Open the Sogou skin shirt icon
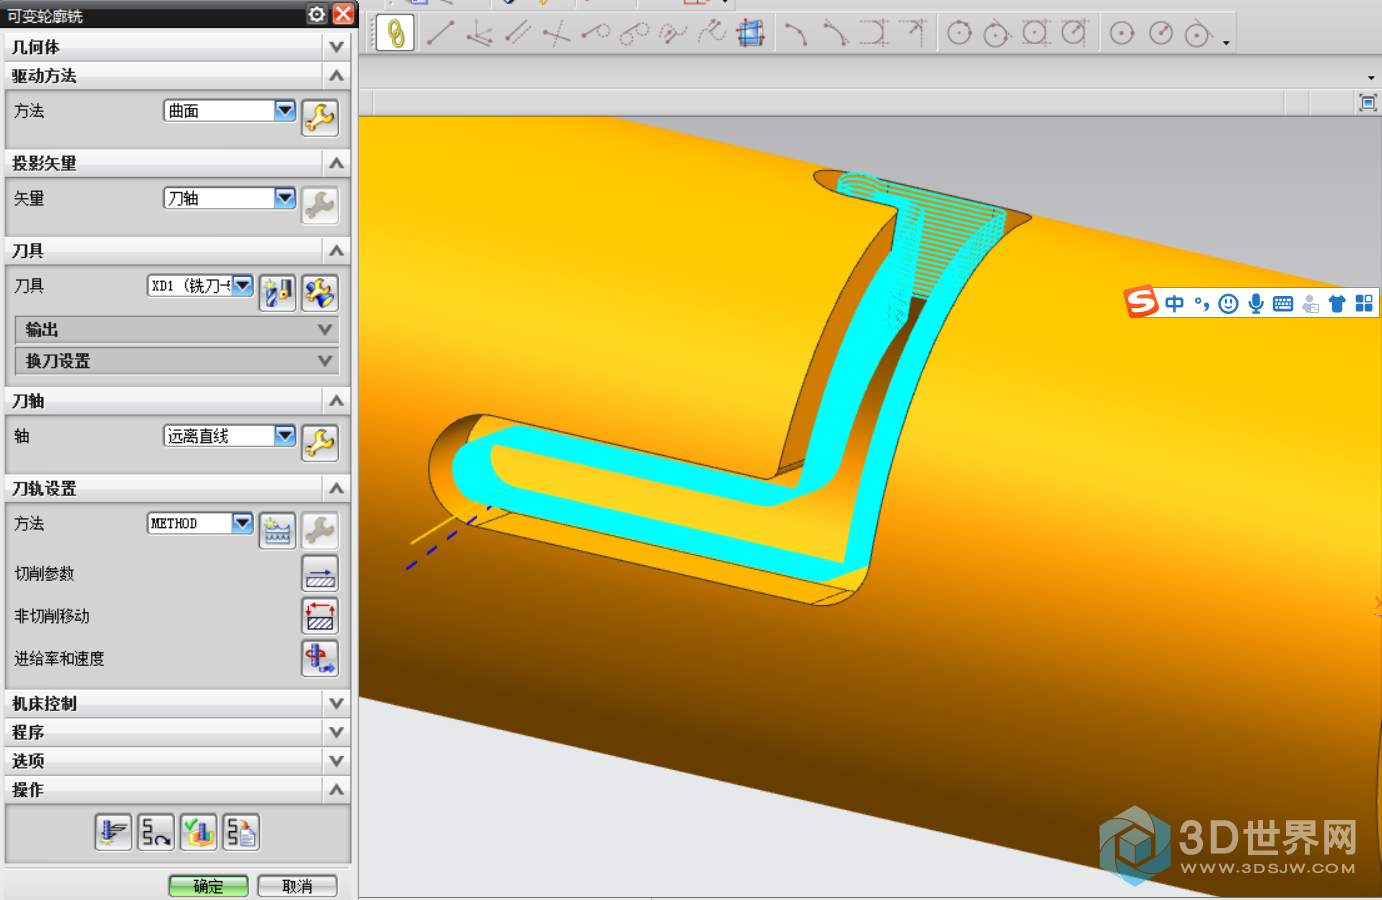This screenshot has height=900, width=1382. tap(1337, 304)
